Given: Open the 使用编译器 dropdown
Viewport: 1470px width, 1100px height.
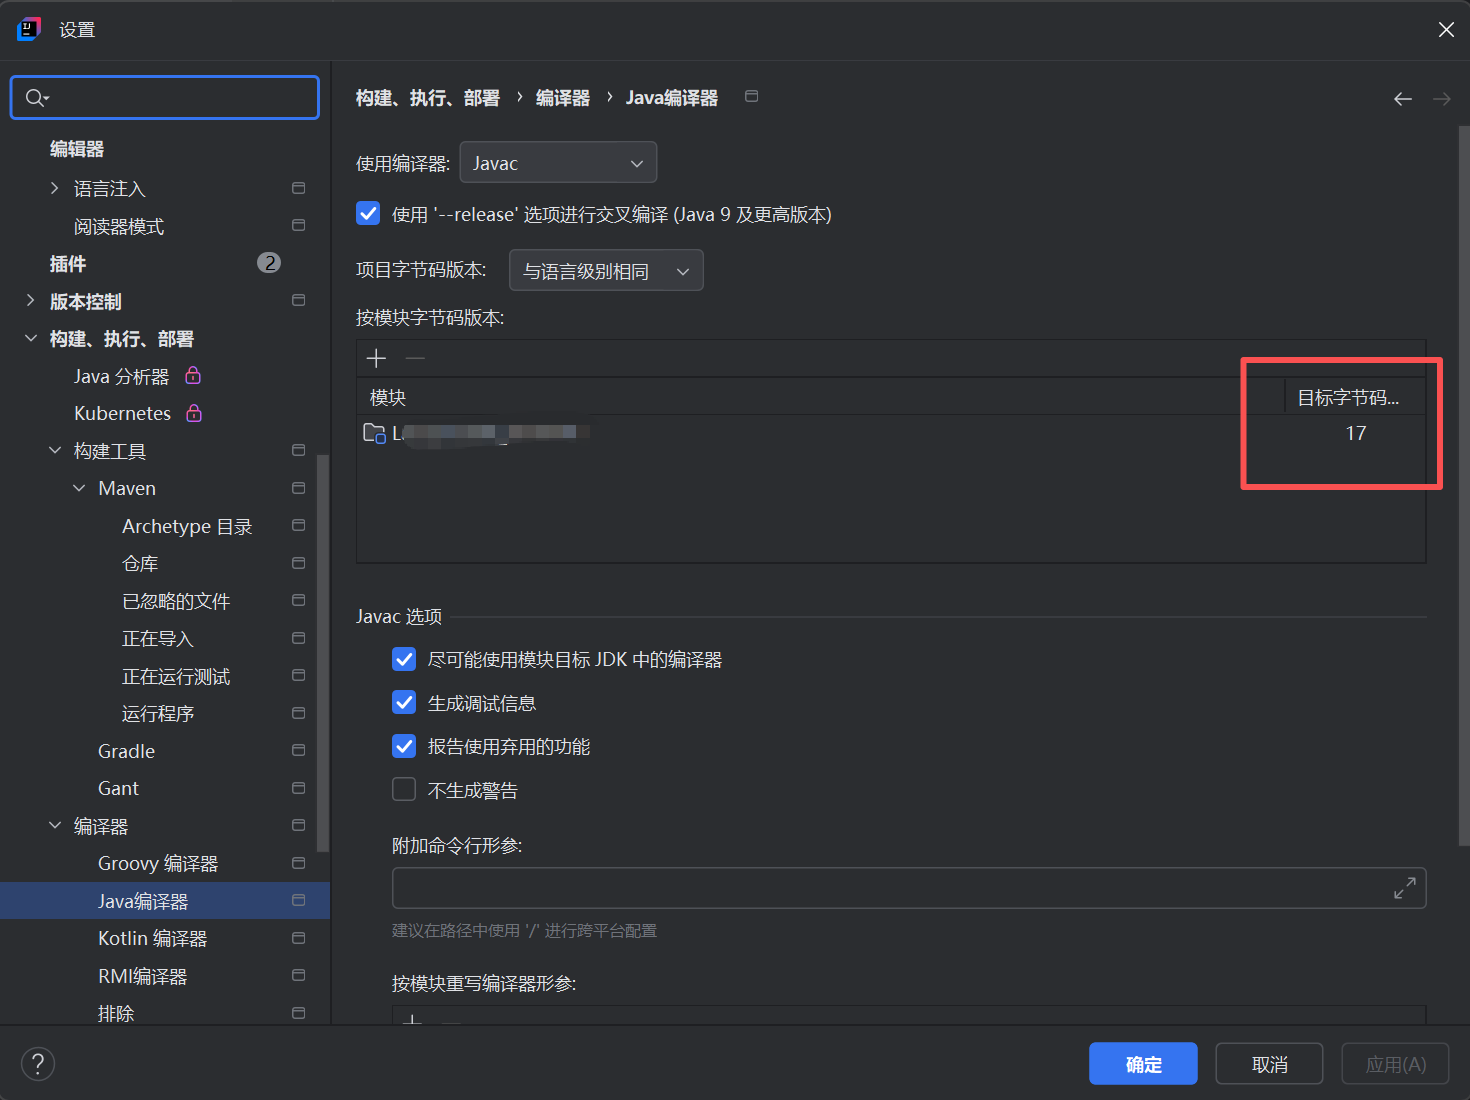Looking at the screenshot, I should (558, 162).
